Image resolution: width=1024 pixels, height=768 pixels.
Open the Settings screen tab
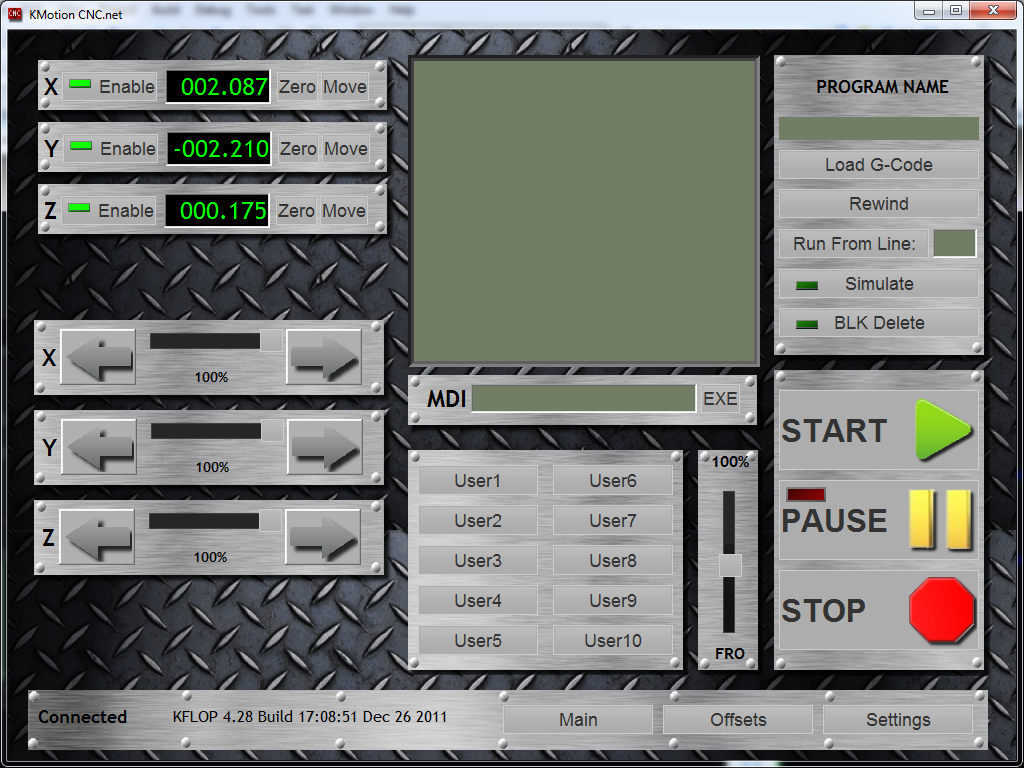[x=897, y=720]
